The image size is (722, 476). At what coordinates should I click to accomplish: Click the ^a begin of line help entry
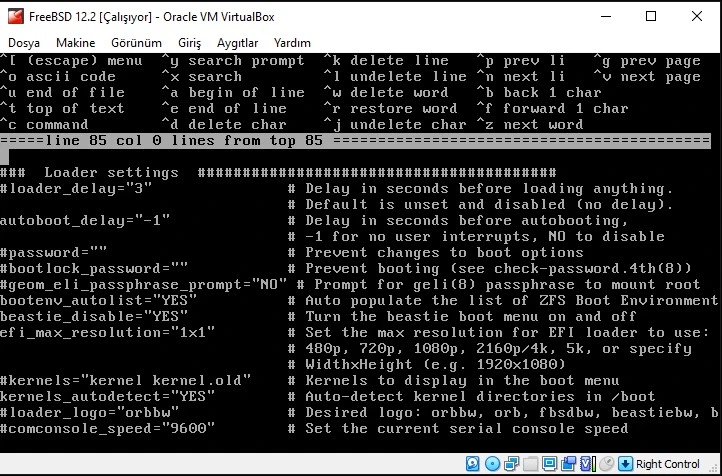point(233,93)
